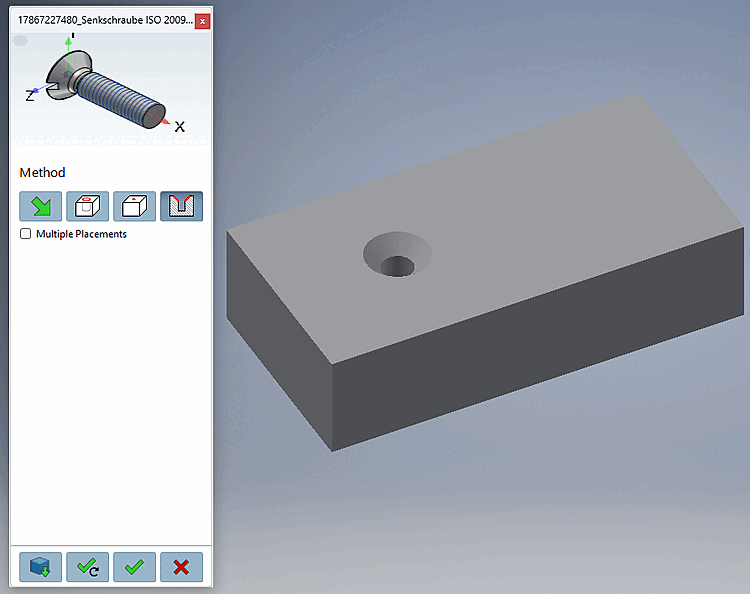The height and width of the screenshot is (594, 750).
Task: Cancel placement with the red X button
Action: point(181,567)
